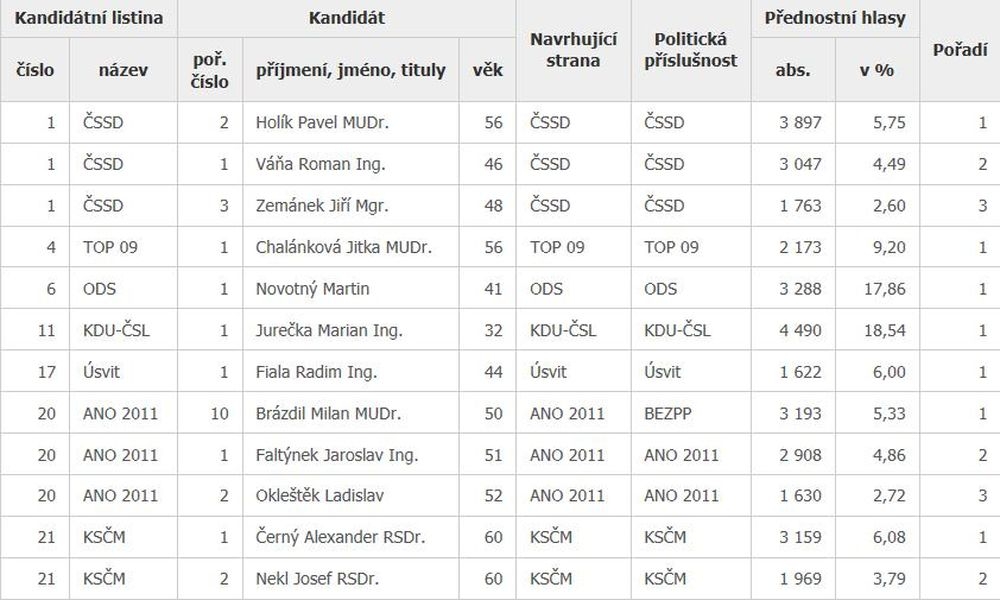This screenshot has width=1000, height=600.
Task: Click the Pořadí column header
Action: coord(960,50)
